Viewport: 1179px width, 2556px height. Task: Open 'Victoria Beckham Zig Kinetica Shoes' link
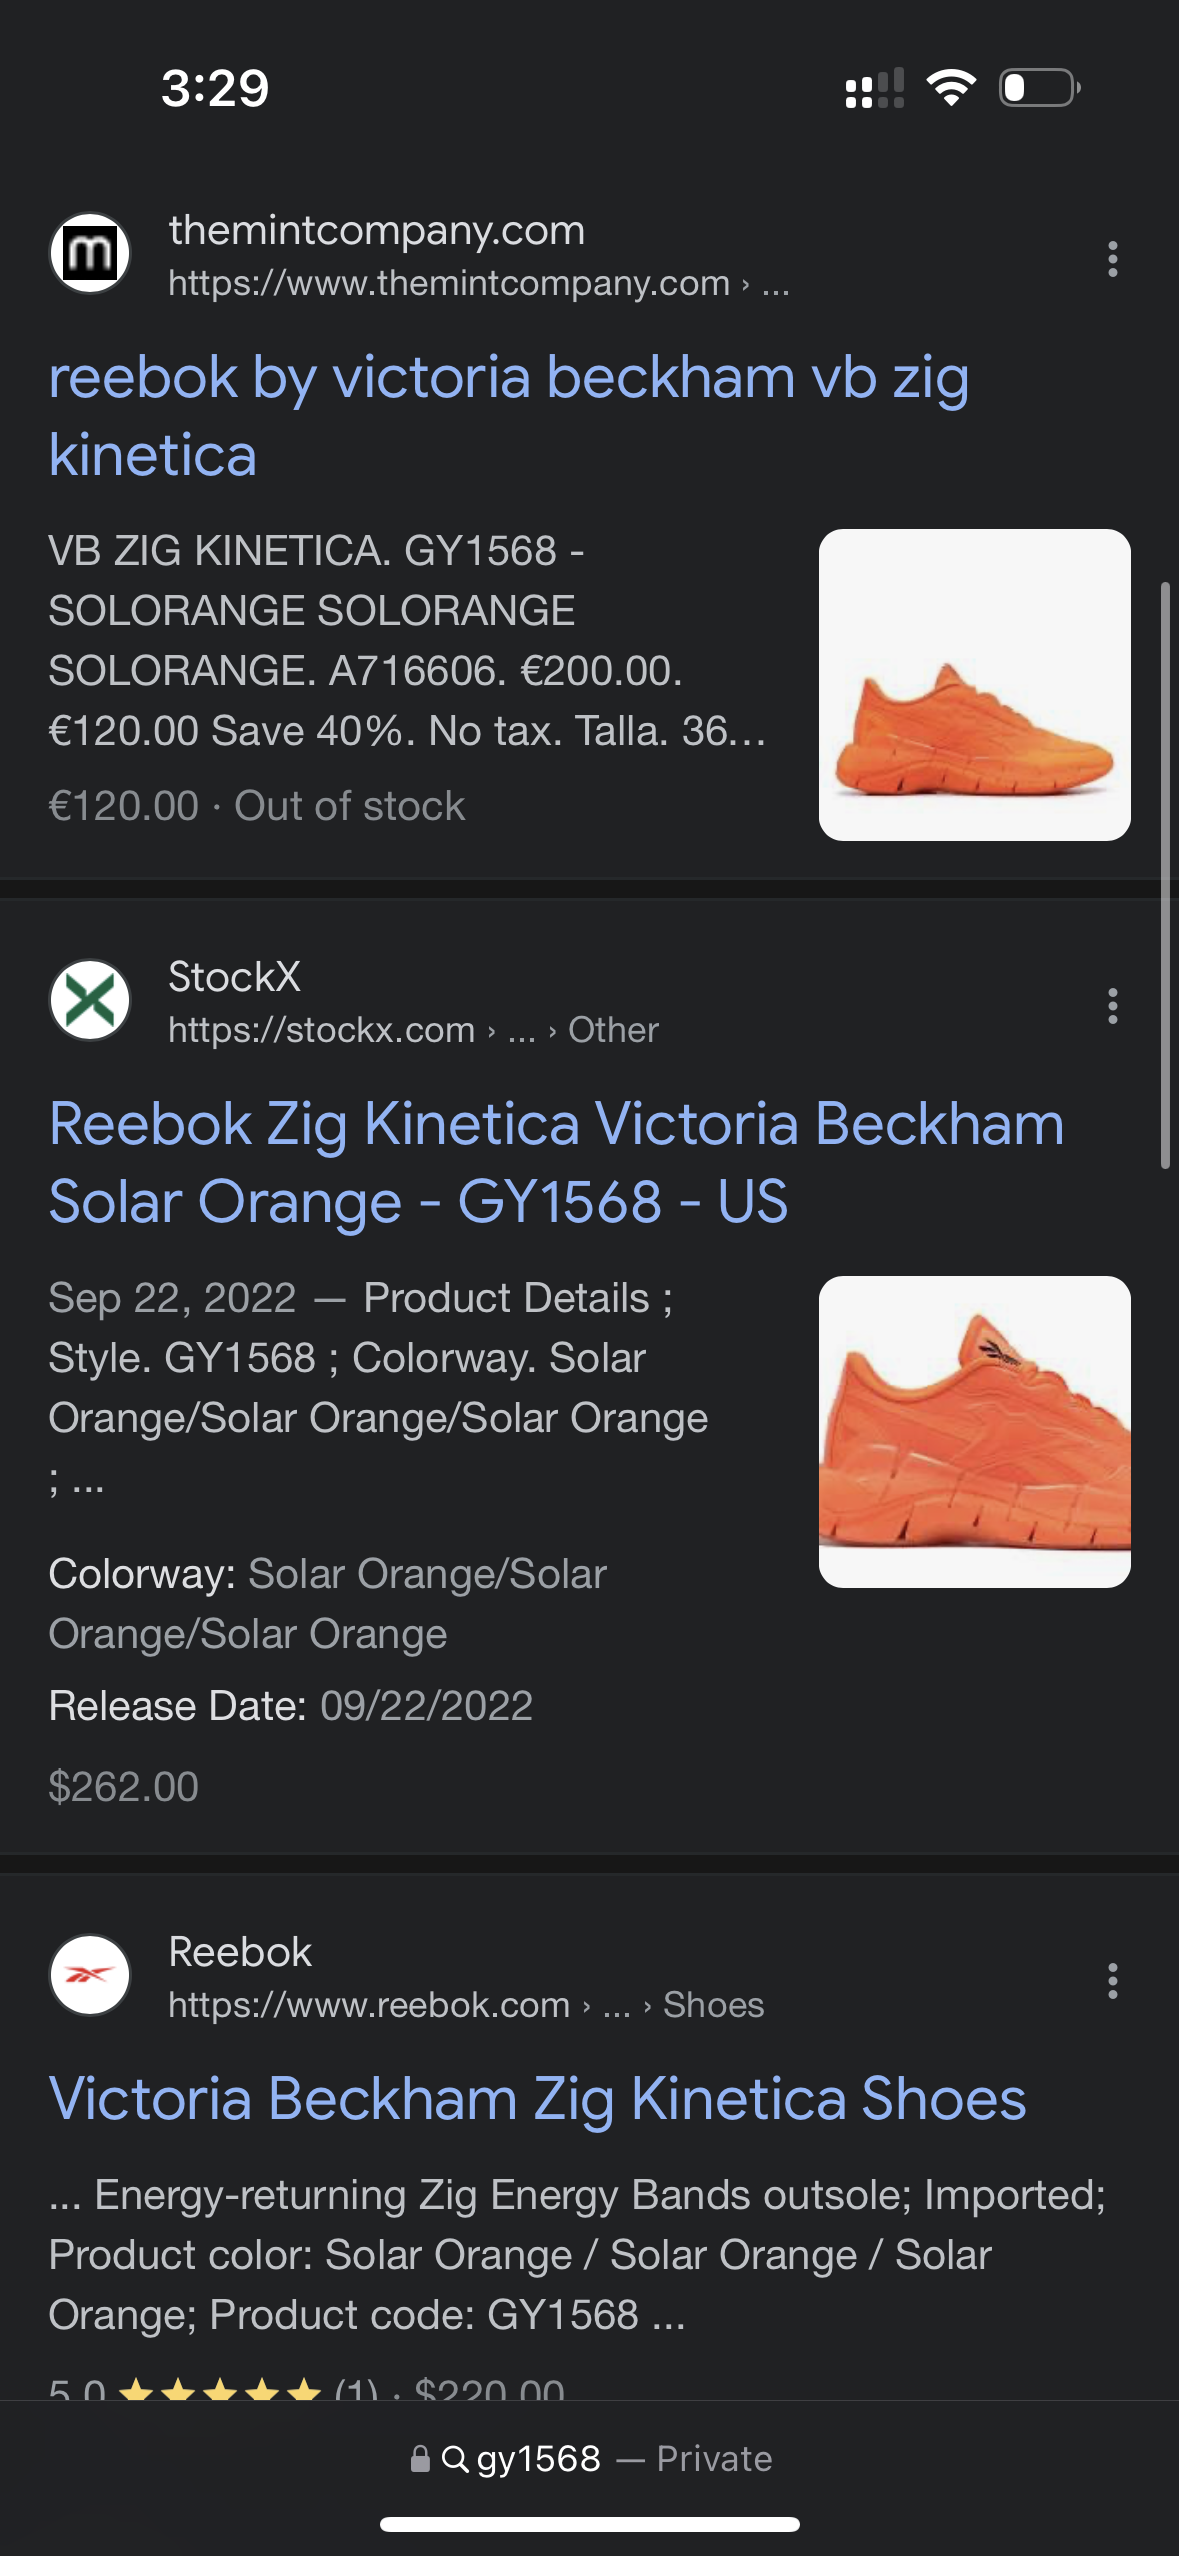tap(537, 2098)
